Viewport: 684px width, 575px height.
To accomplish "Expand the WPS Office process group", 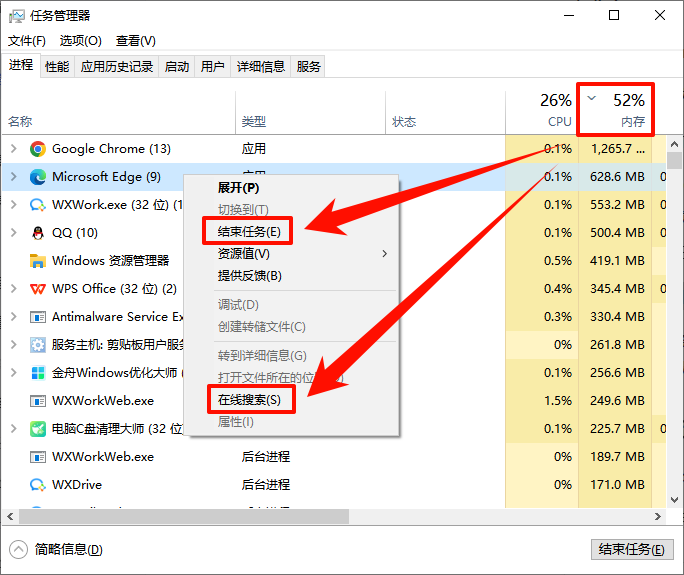I will [14, 288].
